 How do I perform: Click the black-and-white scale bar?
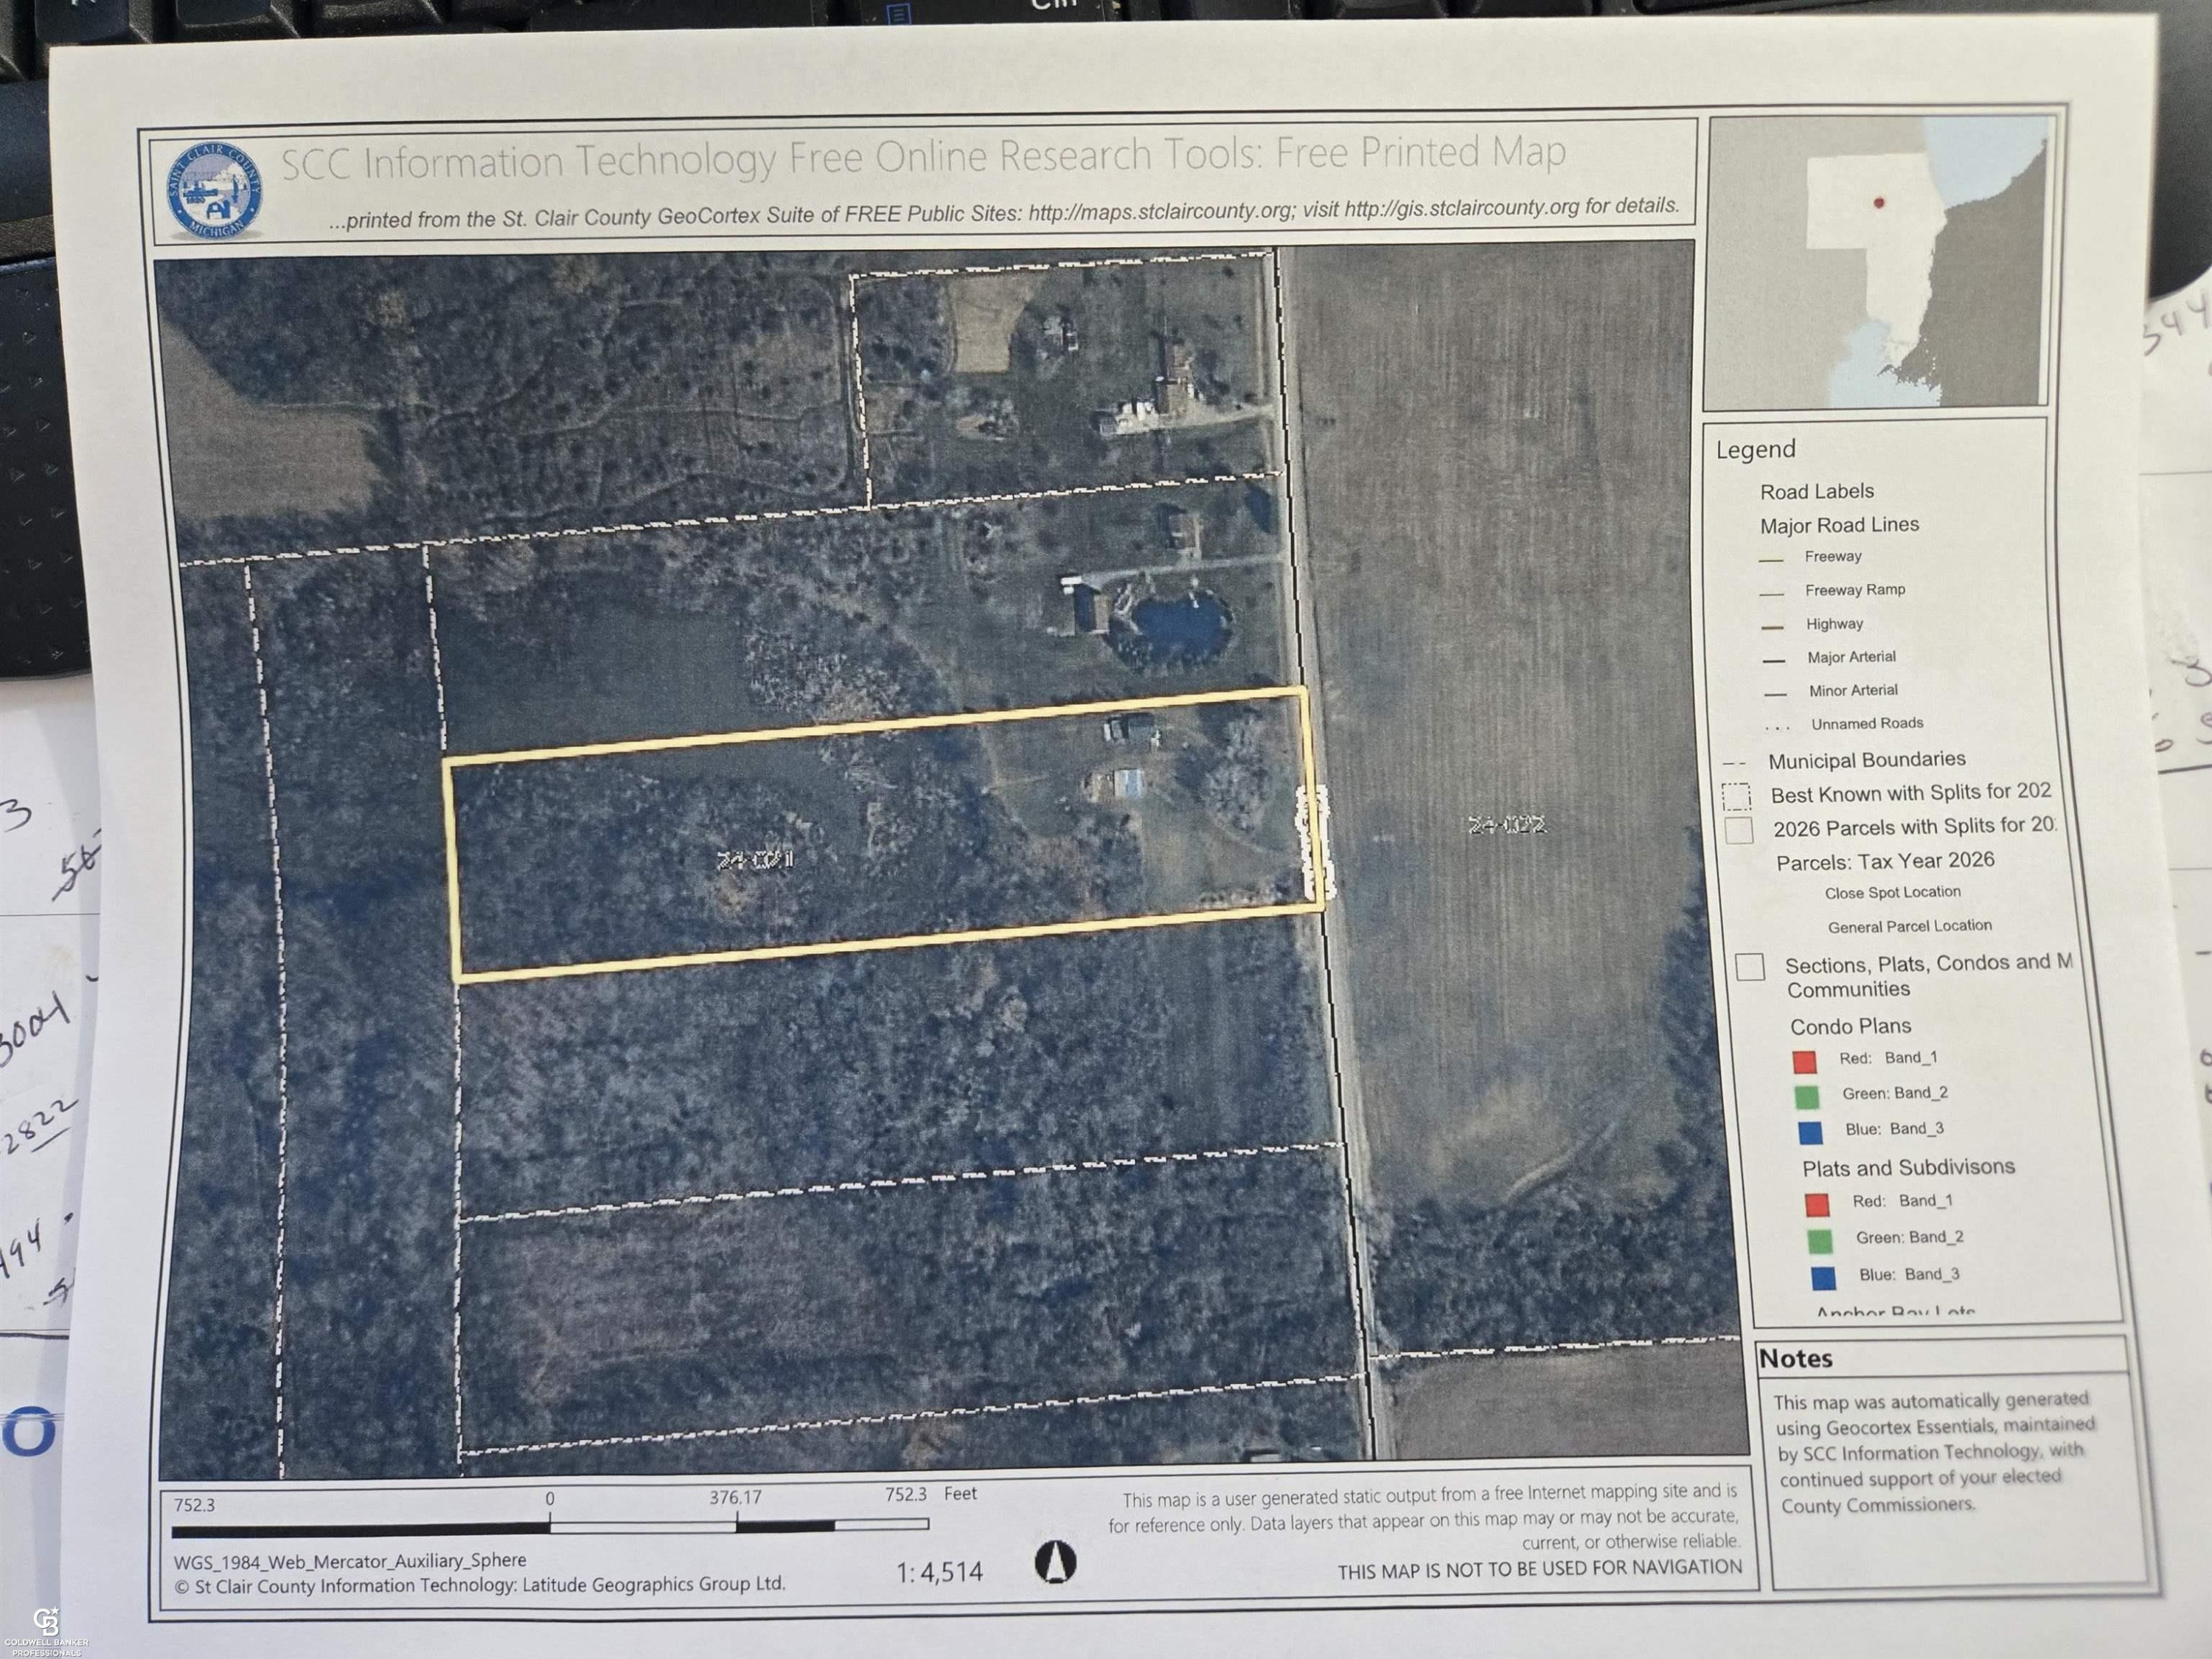click(550, 1527)
